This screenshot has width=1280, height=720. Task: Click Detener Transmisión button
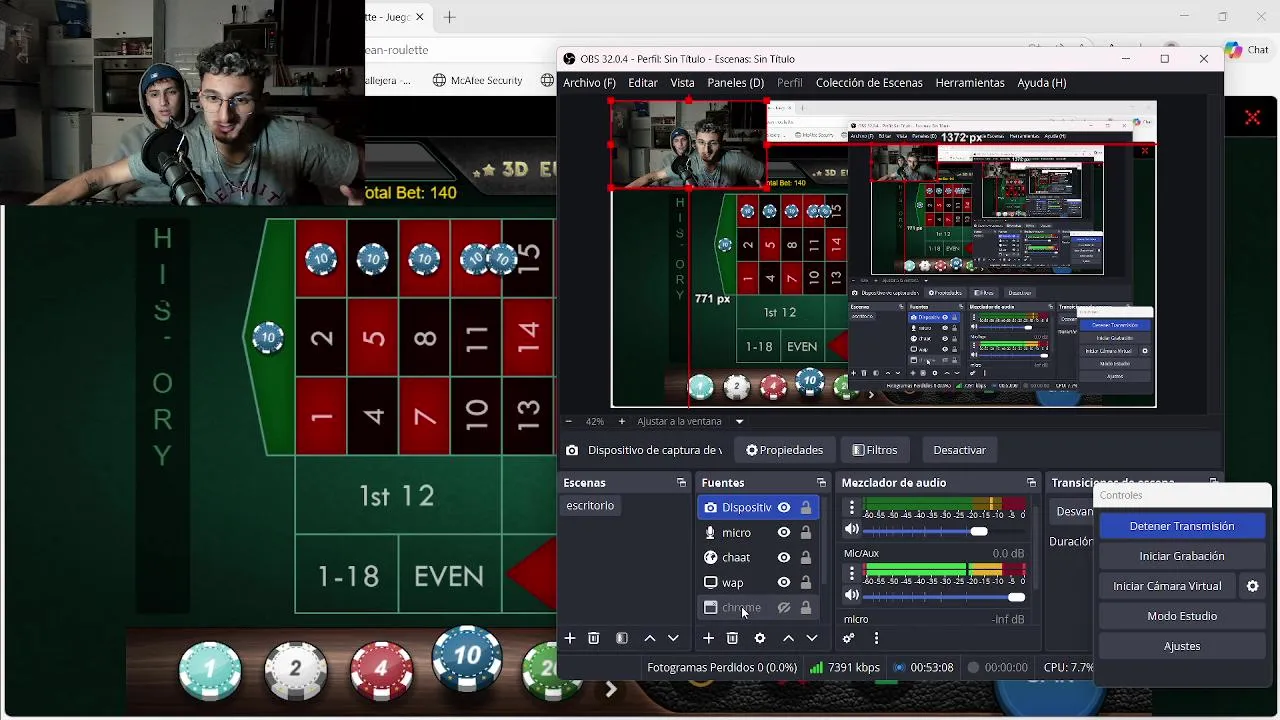[1182, 526]
